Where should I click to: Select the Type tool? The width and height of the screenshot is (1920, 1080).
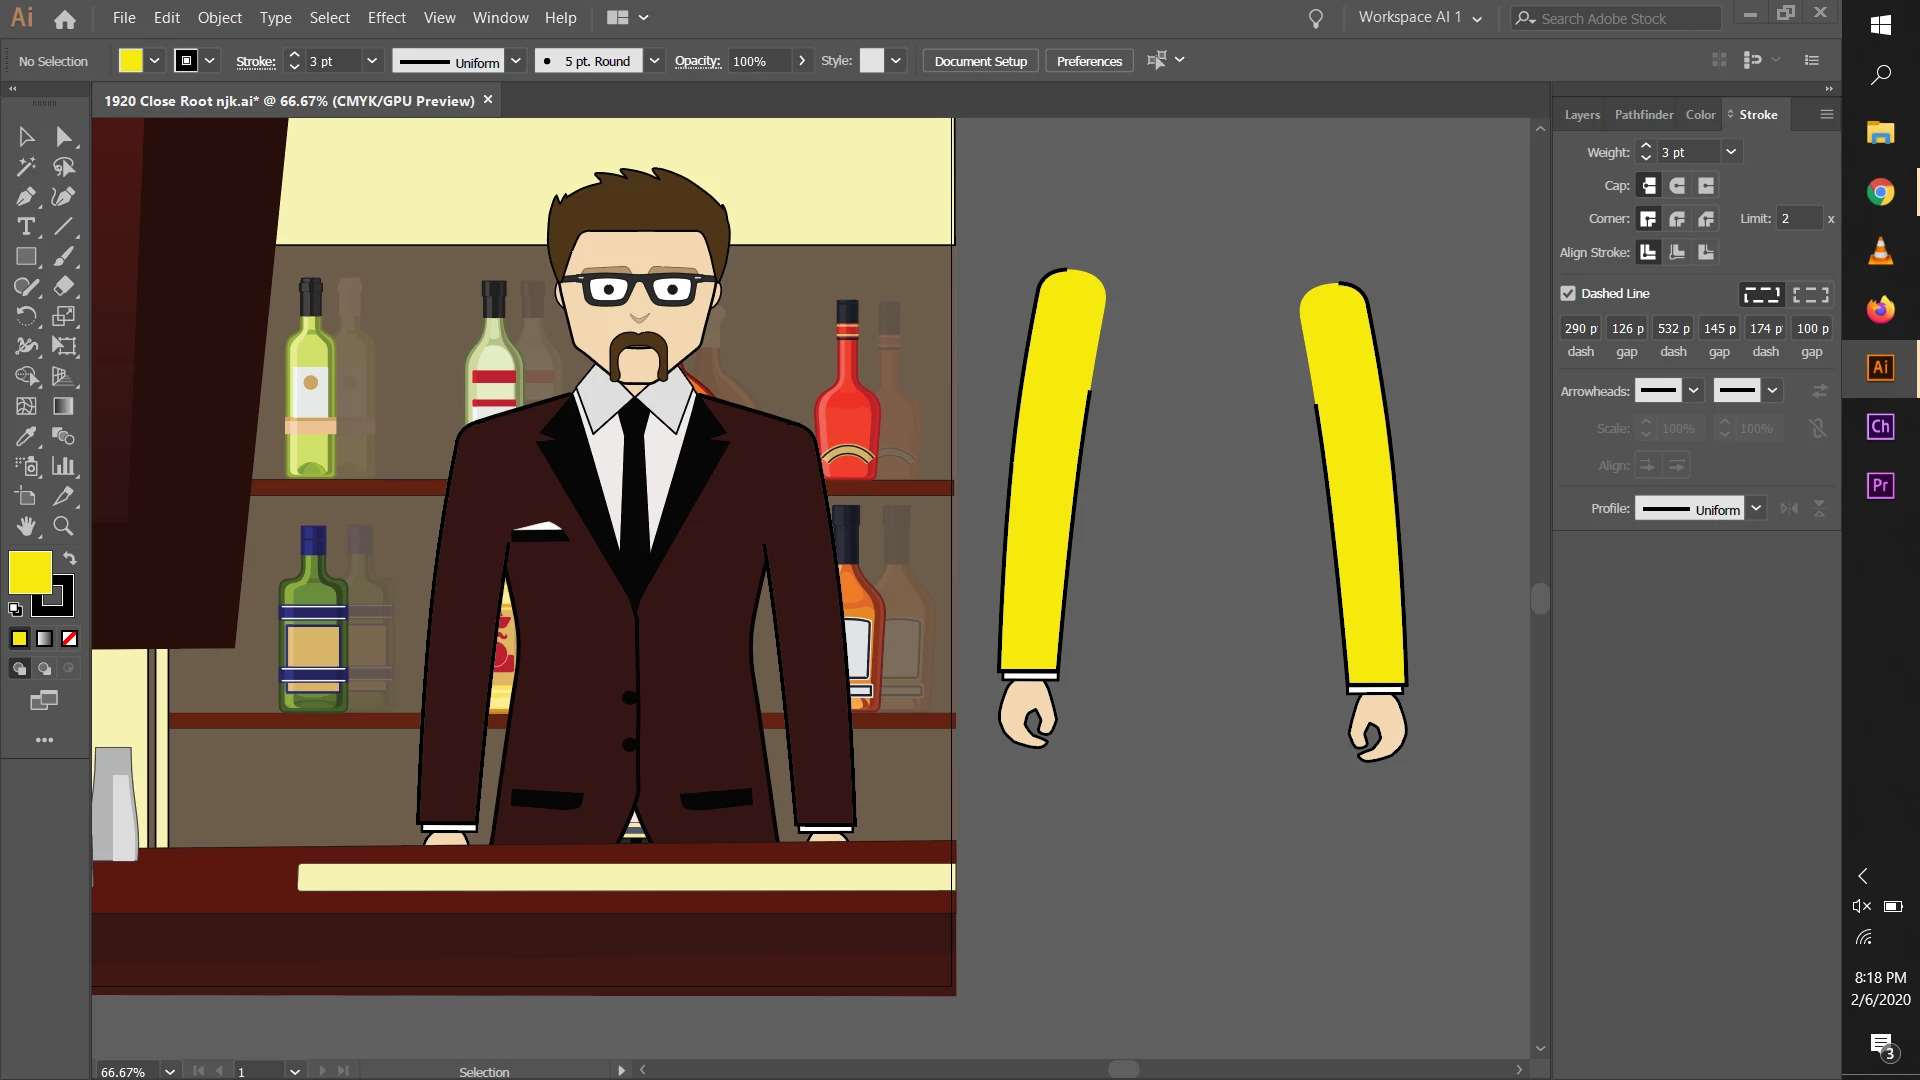(26, 227)
